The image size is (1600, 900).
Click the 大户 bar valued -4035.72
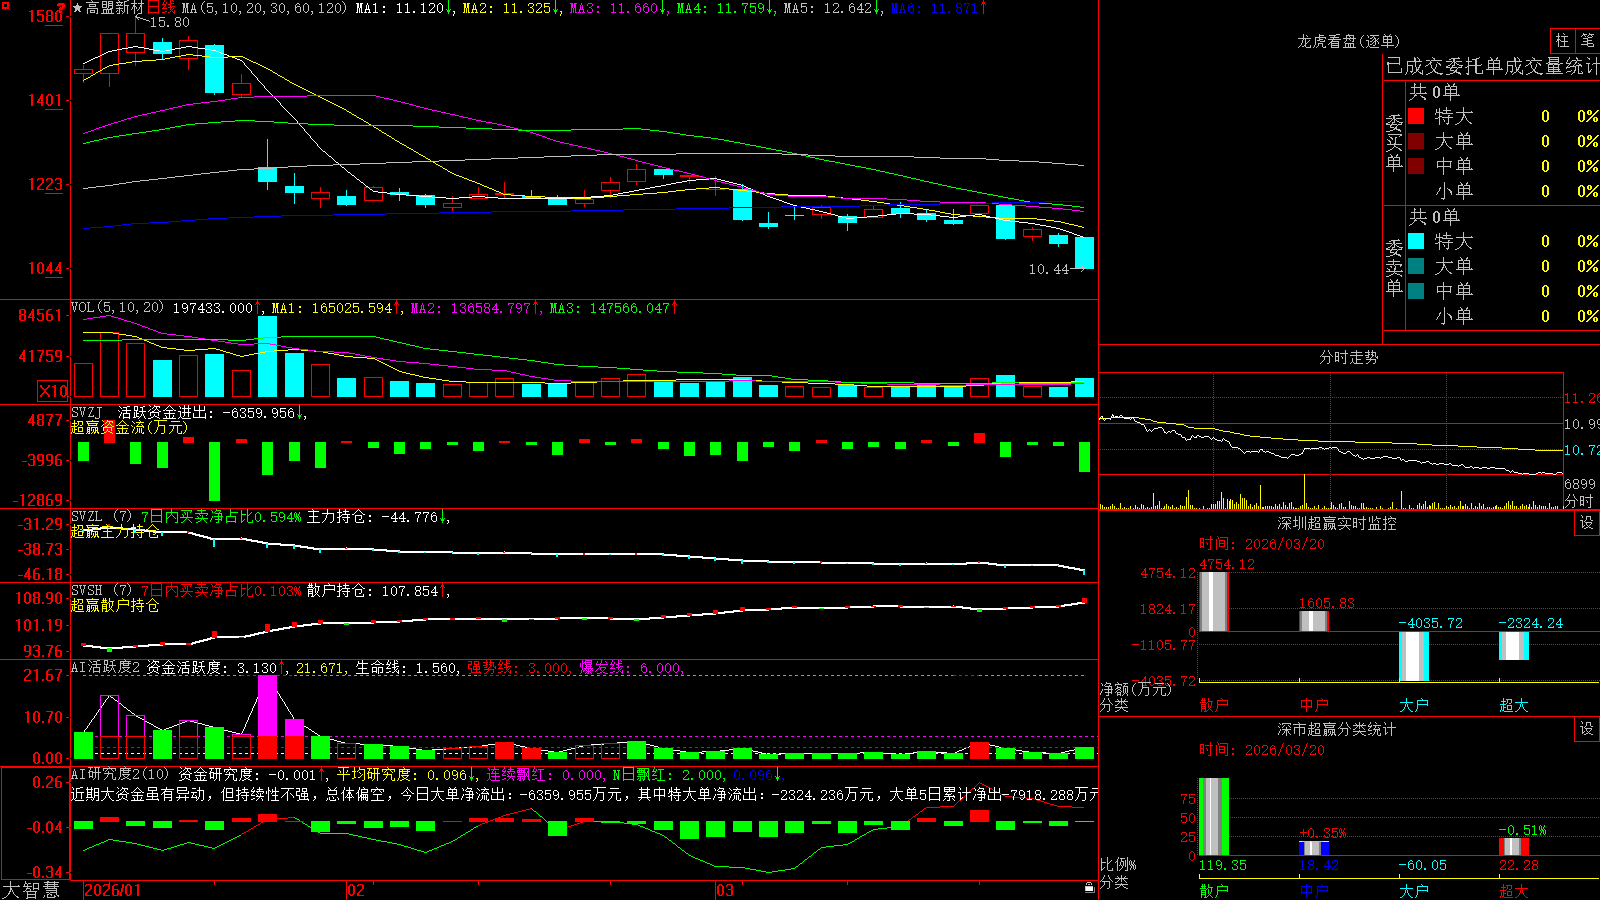click(1414, 657)
